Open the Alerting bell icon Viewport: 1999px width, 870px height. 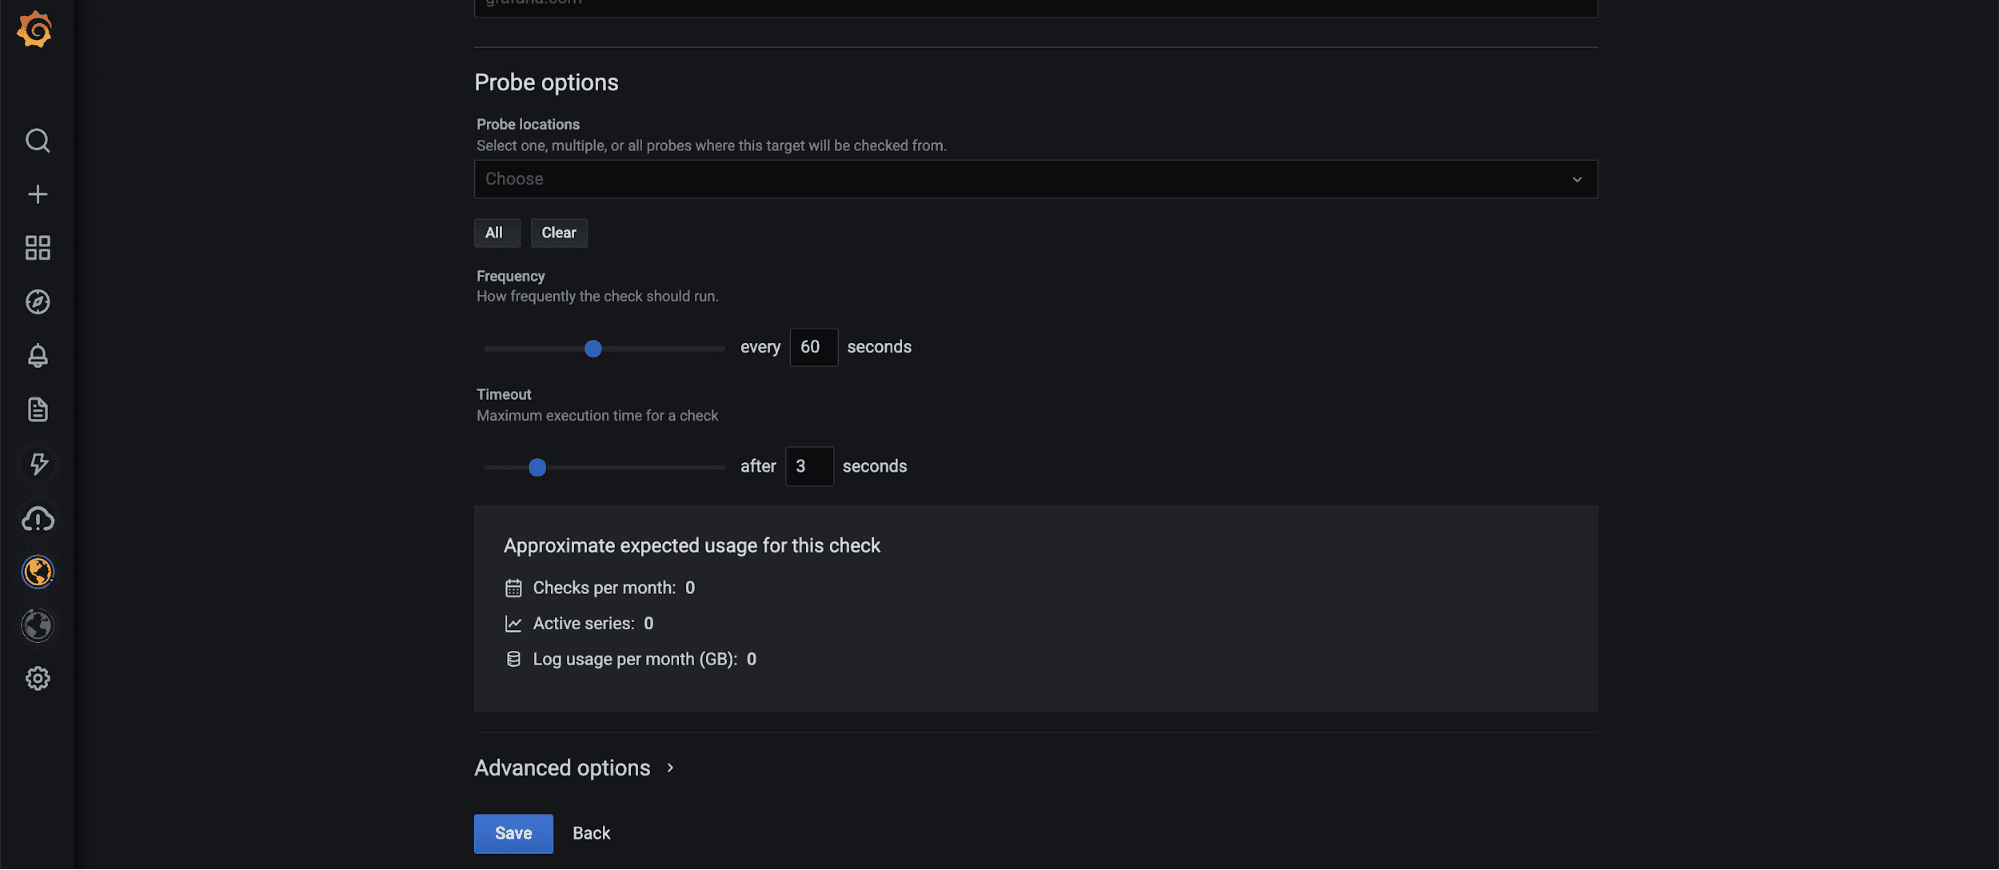(38, 356)
